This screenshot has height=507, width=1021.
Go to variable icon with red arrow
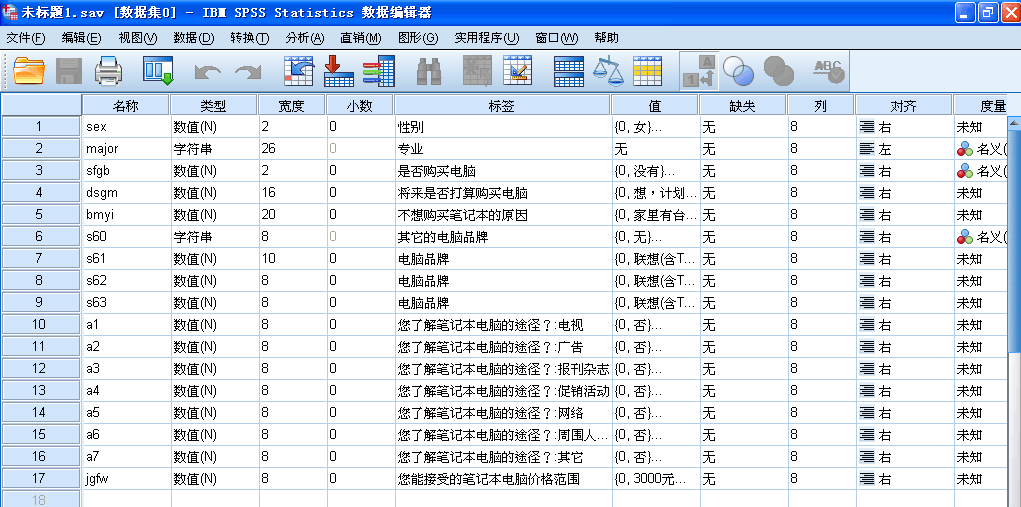click(339, 70)
